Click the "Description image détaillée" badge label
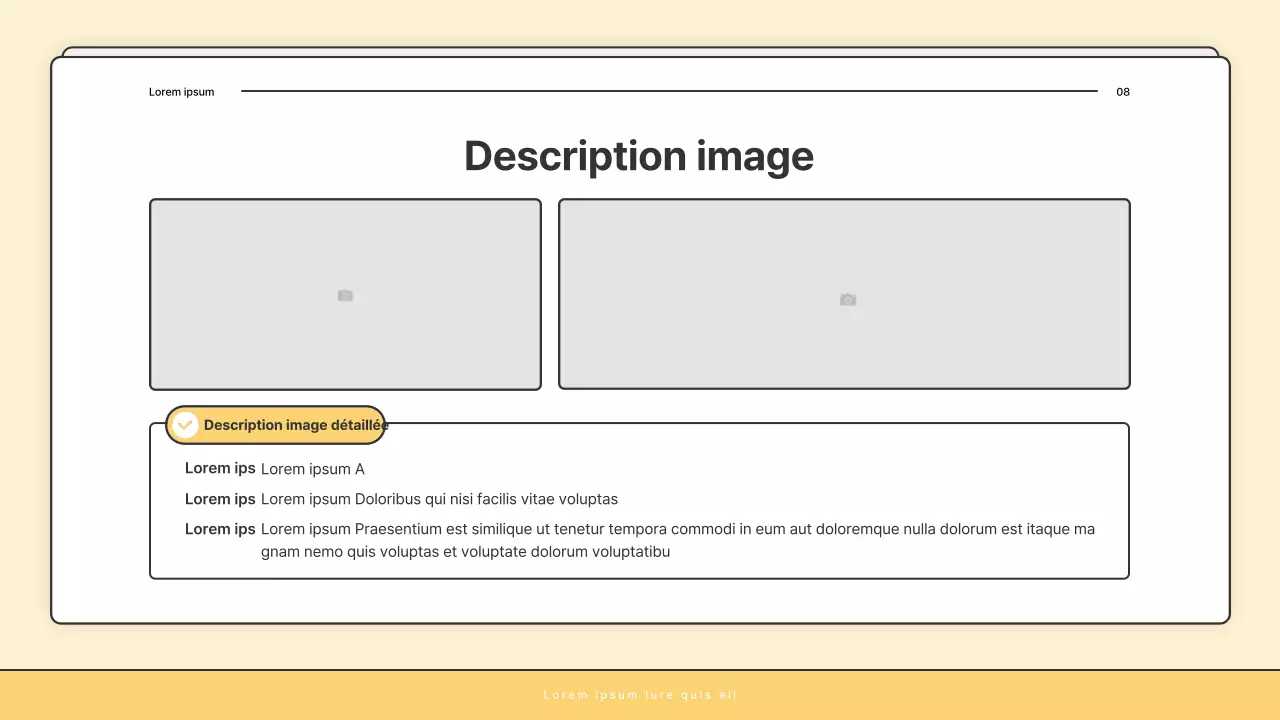Screen dimensions: 1280x720 (x=295, y=425)
